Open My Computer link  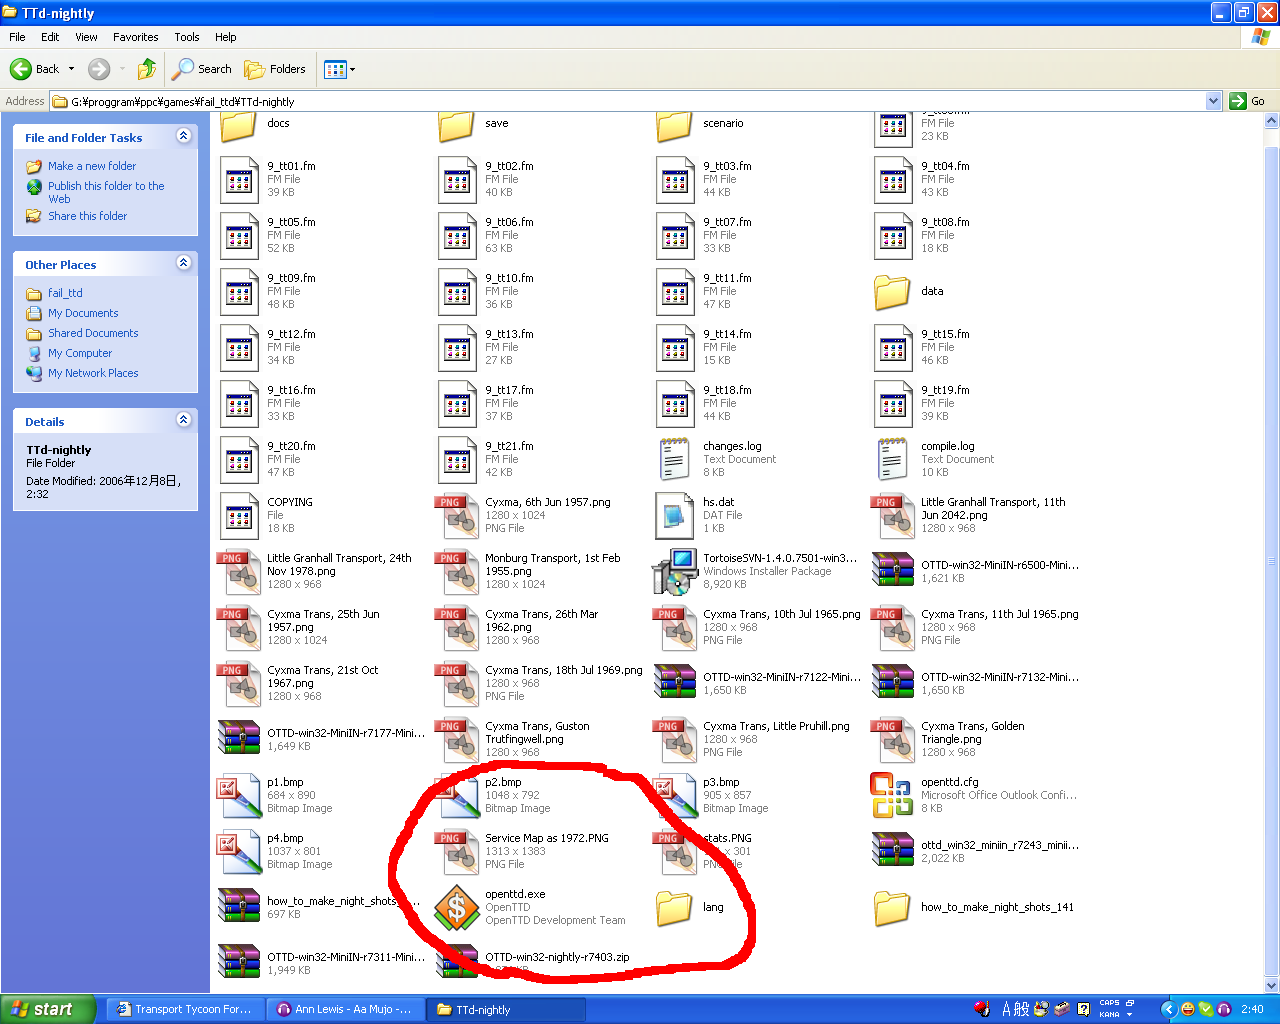click(x=80, y=353)
